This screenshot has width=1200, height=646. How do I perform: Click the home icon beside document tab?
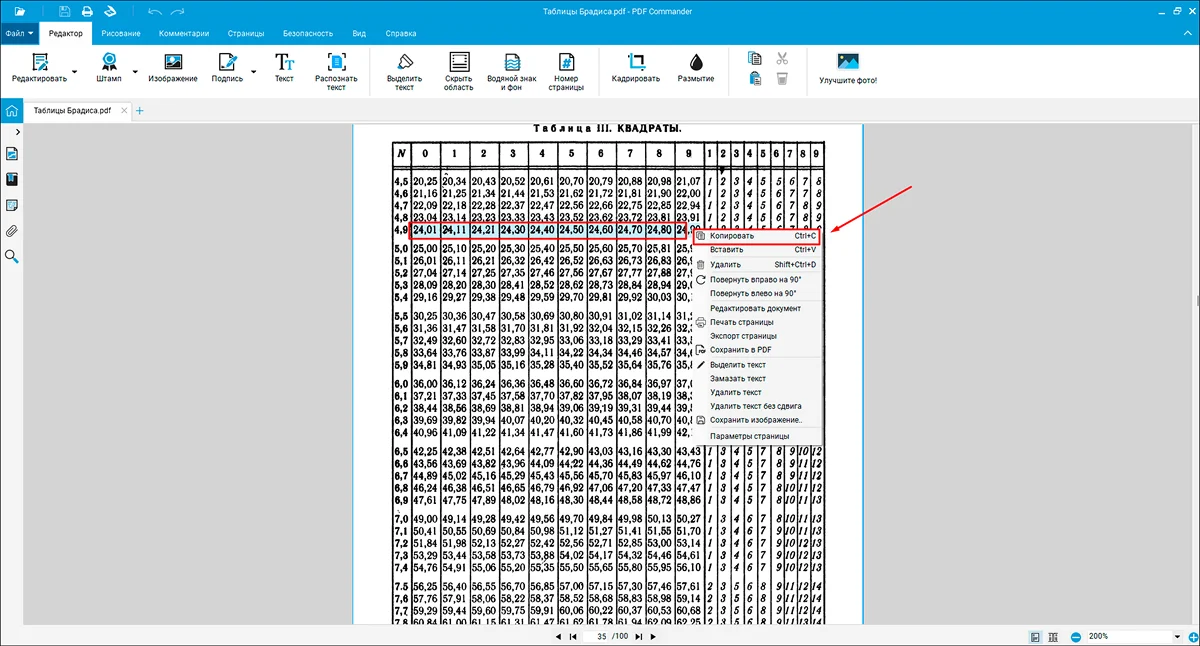pyautogui.click(x=12, y=111)
